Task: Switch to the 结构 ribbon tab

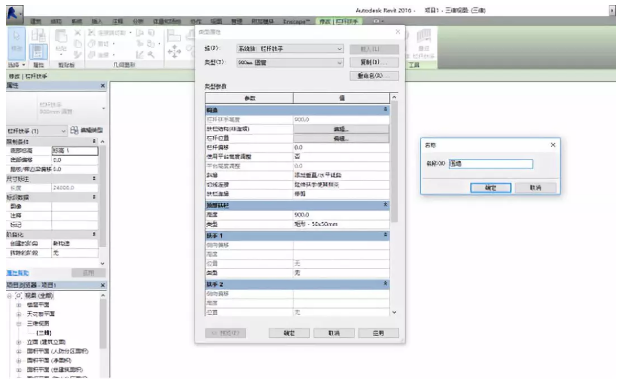Action: pos(56,21)
